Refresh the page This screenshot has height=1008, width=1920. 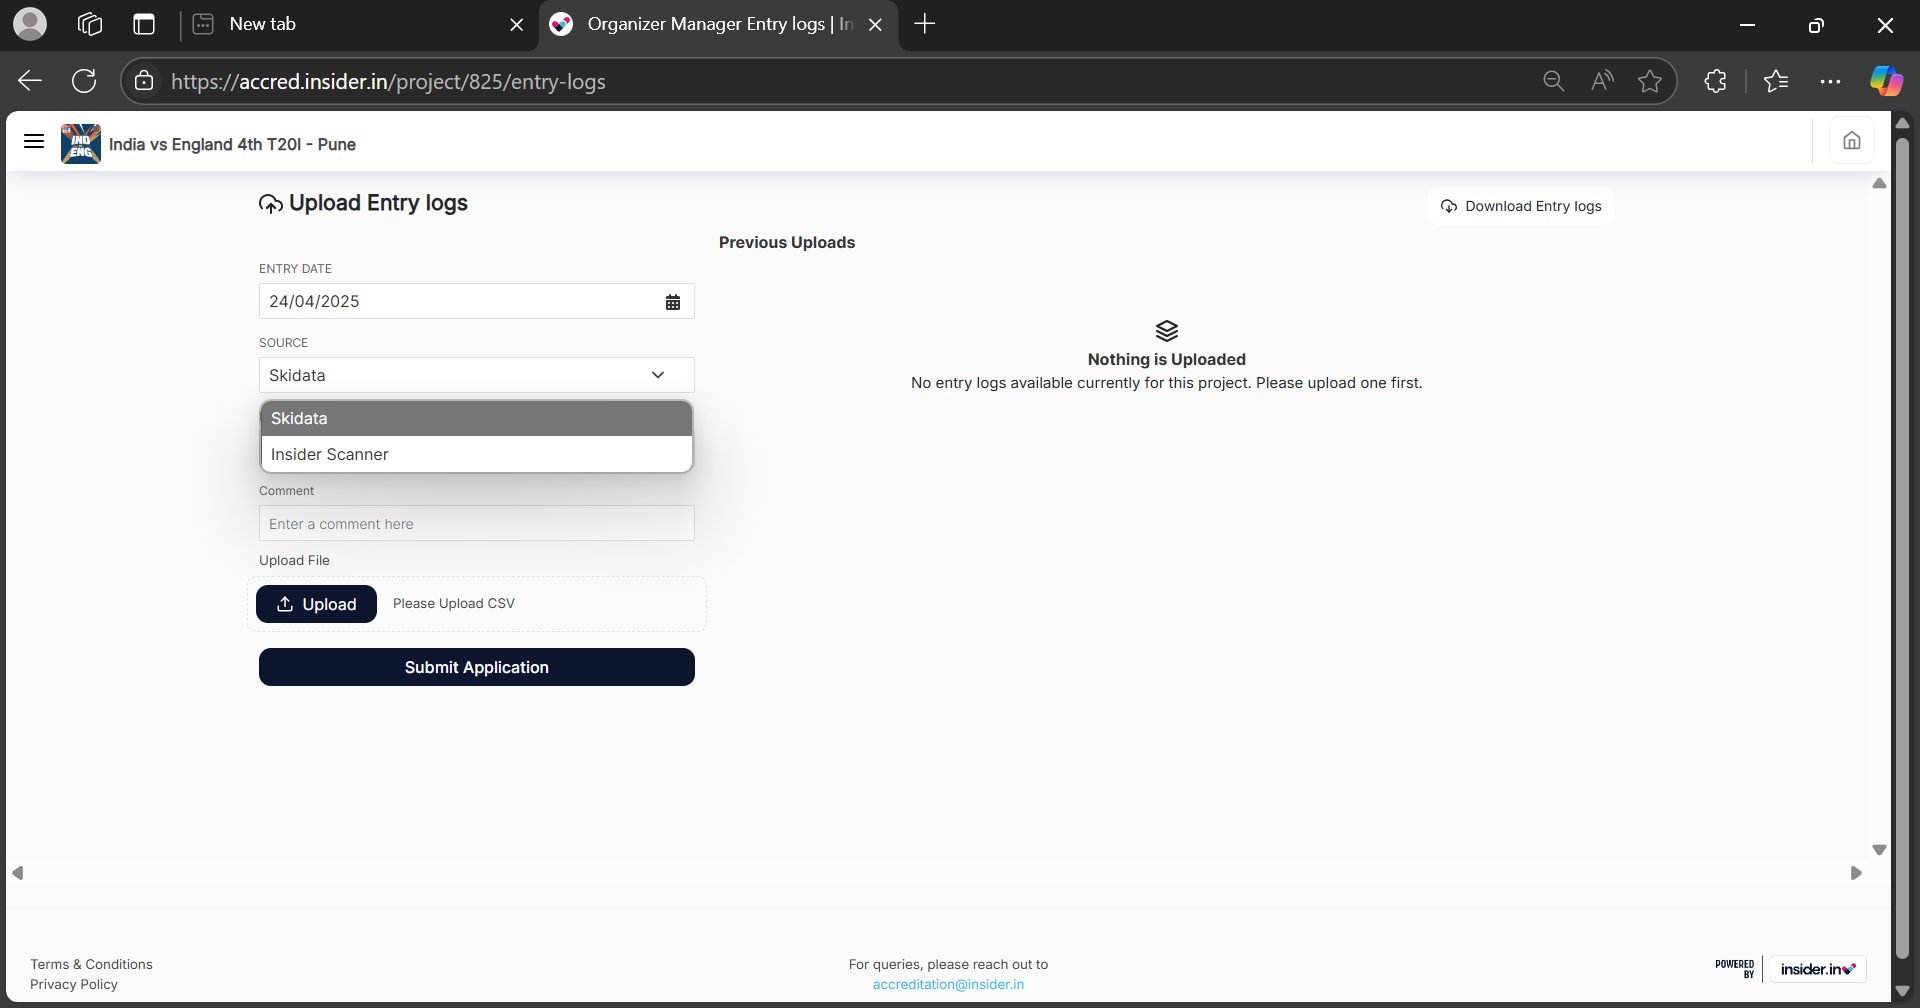point(84,82)
